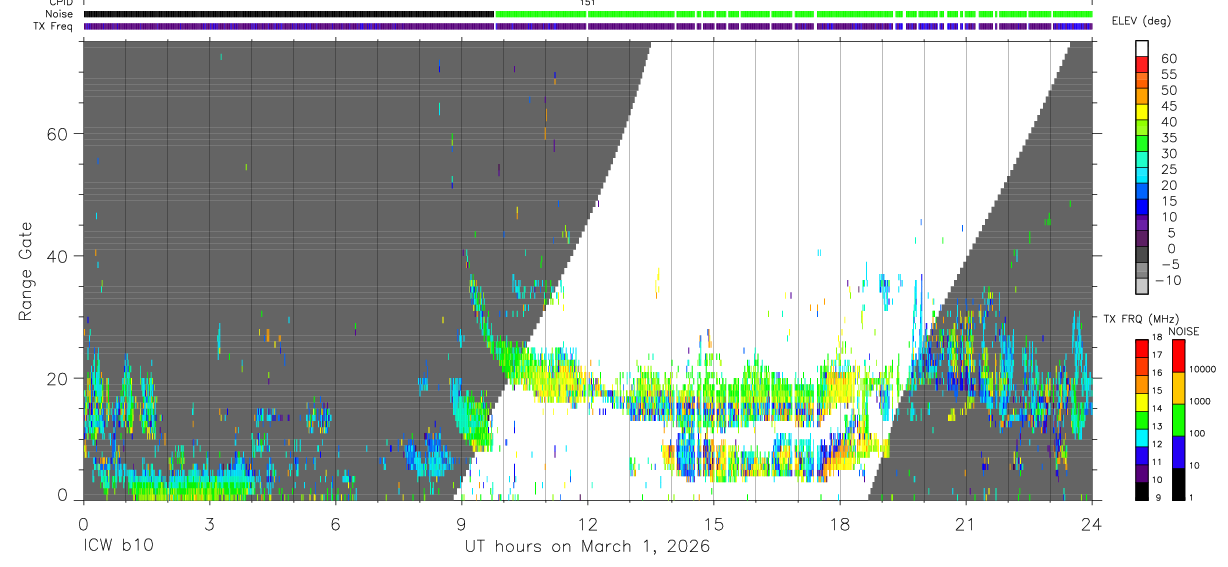Click the hour 6 tick label on time axis
Viewport: 1228px width, 567px height.
[335, 523]
